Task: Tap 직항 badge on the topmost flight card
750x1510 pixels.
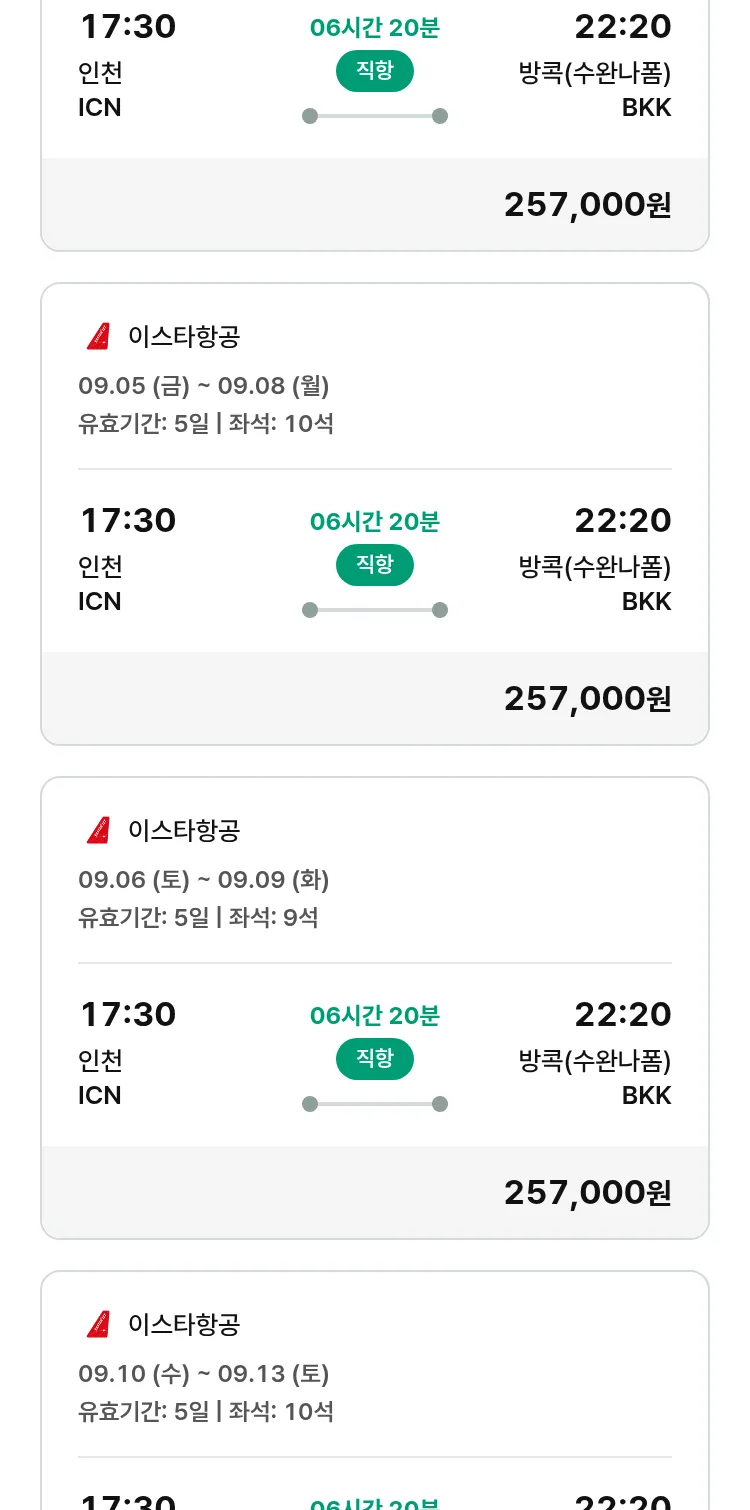Action: (x=375, y=71)
